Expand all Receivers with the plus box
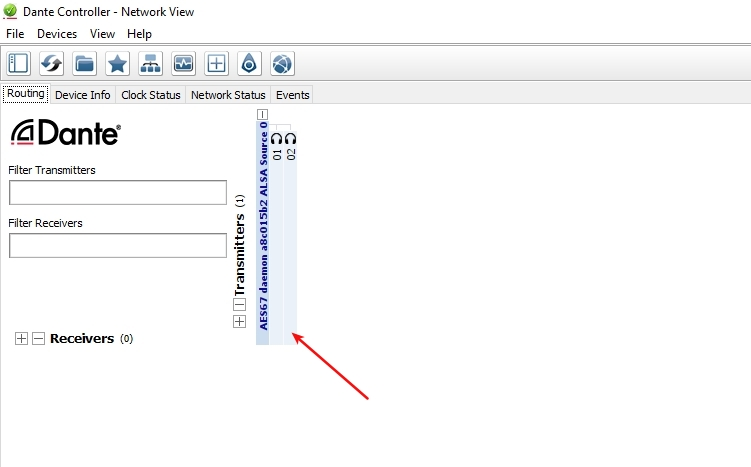The width and height of the screenshot is (751, 467). pos(22,339)
